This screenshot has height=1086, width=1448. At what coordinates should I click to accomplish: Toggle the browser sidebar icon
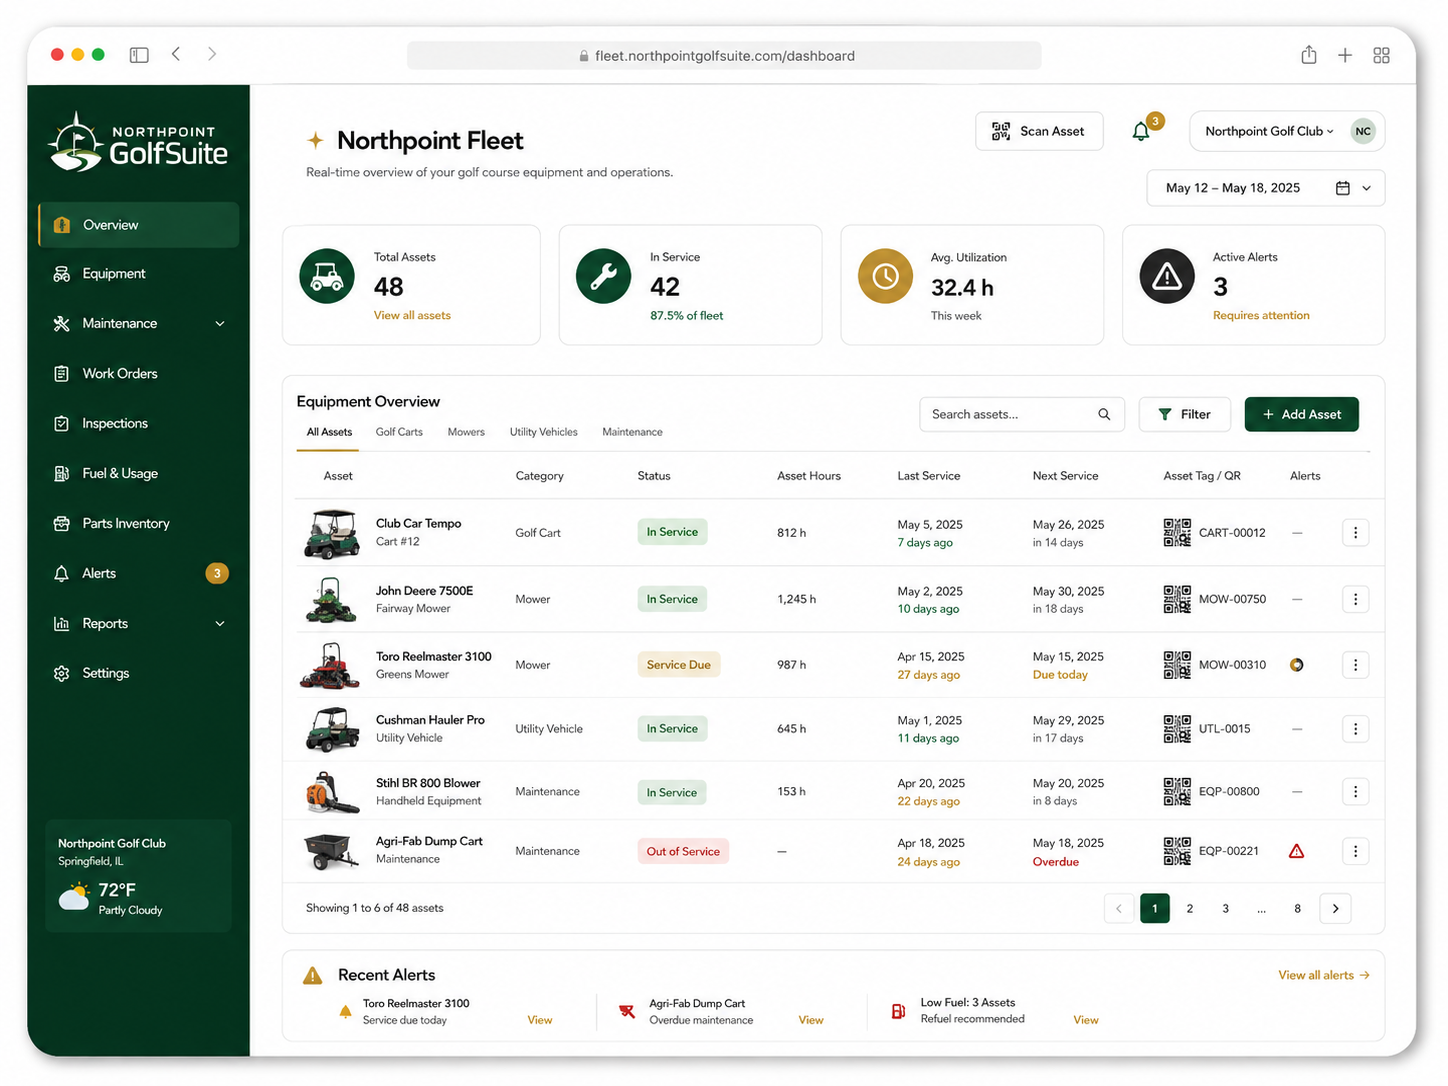(139, 55)
